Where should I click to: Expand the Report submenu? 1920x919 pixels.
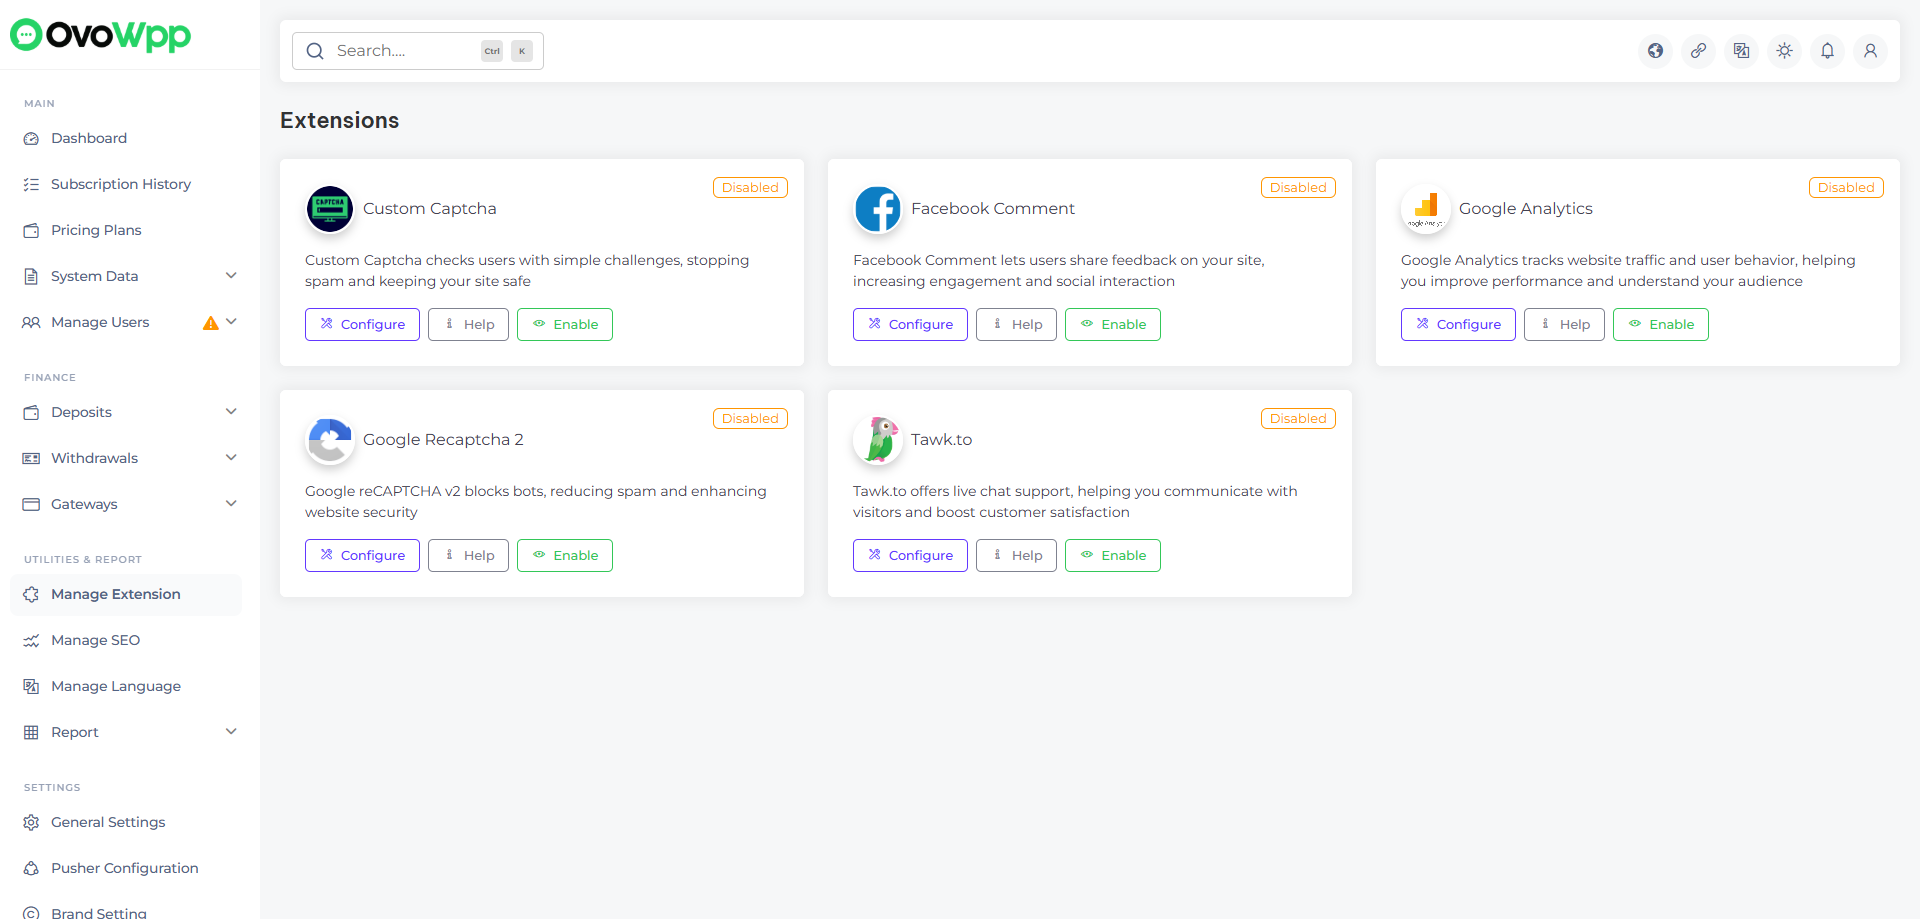(231, 732)
